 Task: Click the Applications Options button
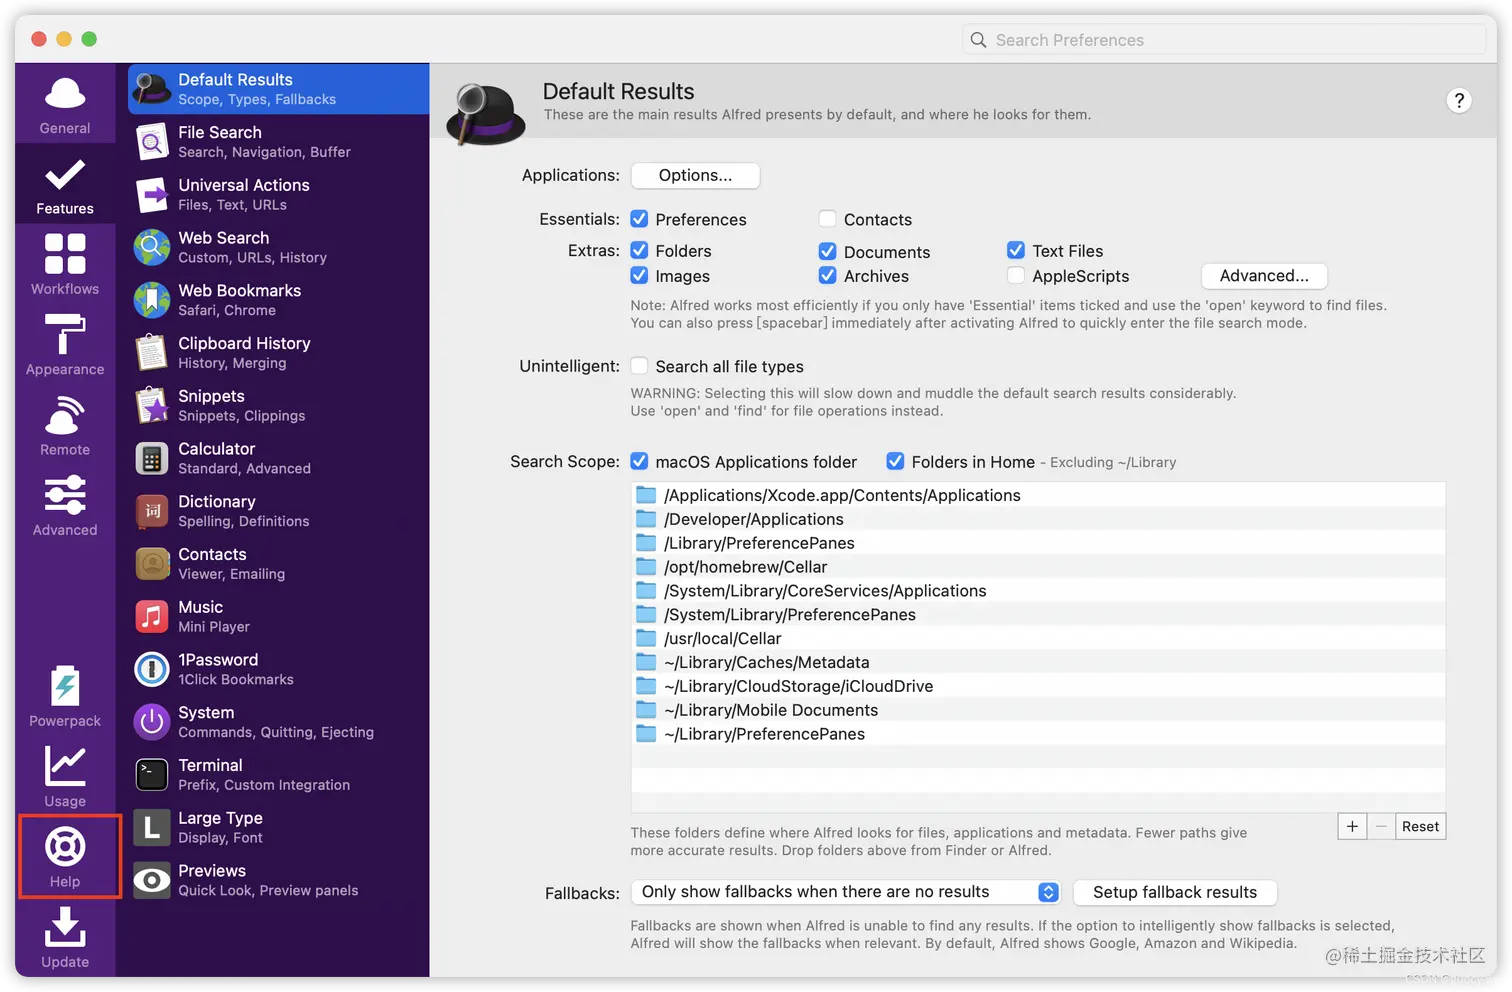click(695, 175)
